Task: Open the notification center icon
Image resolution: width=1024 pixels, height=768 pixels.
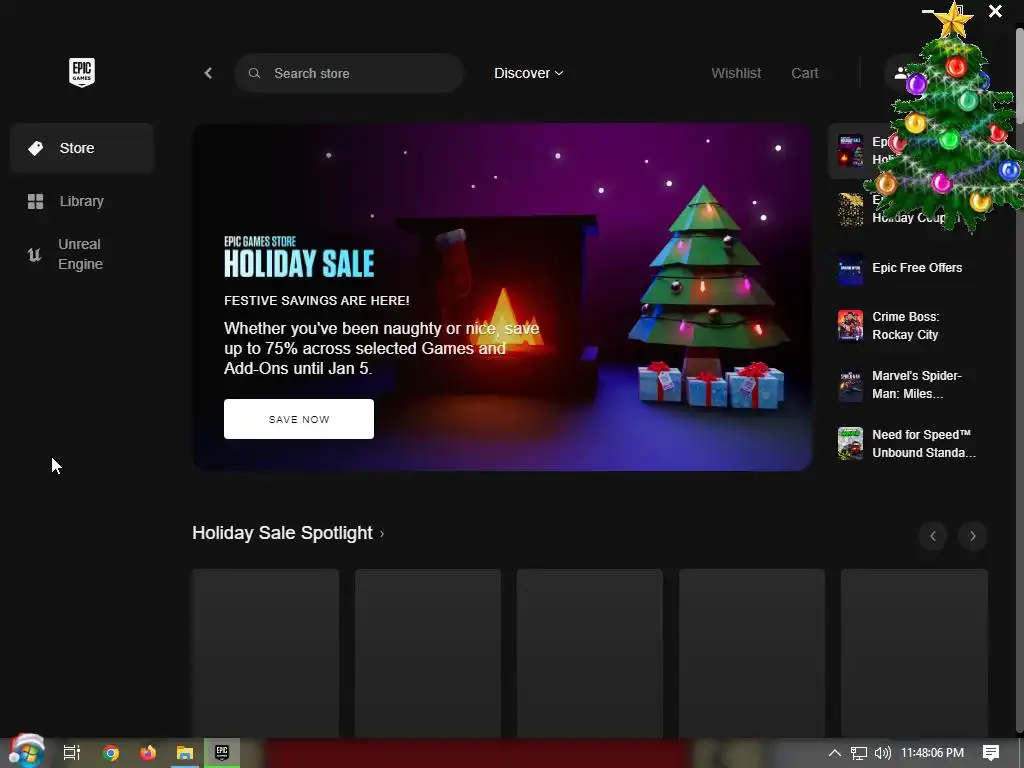Action: pos(991,753)
